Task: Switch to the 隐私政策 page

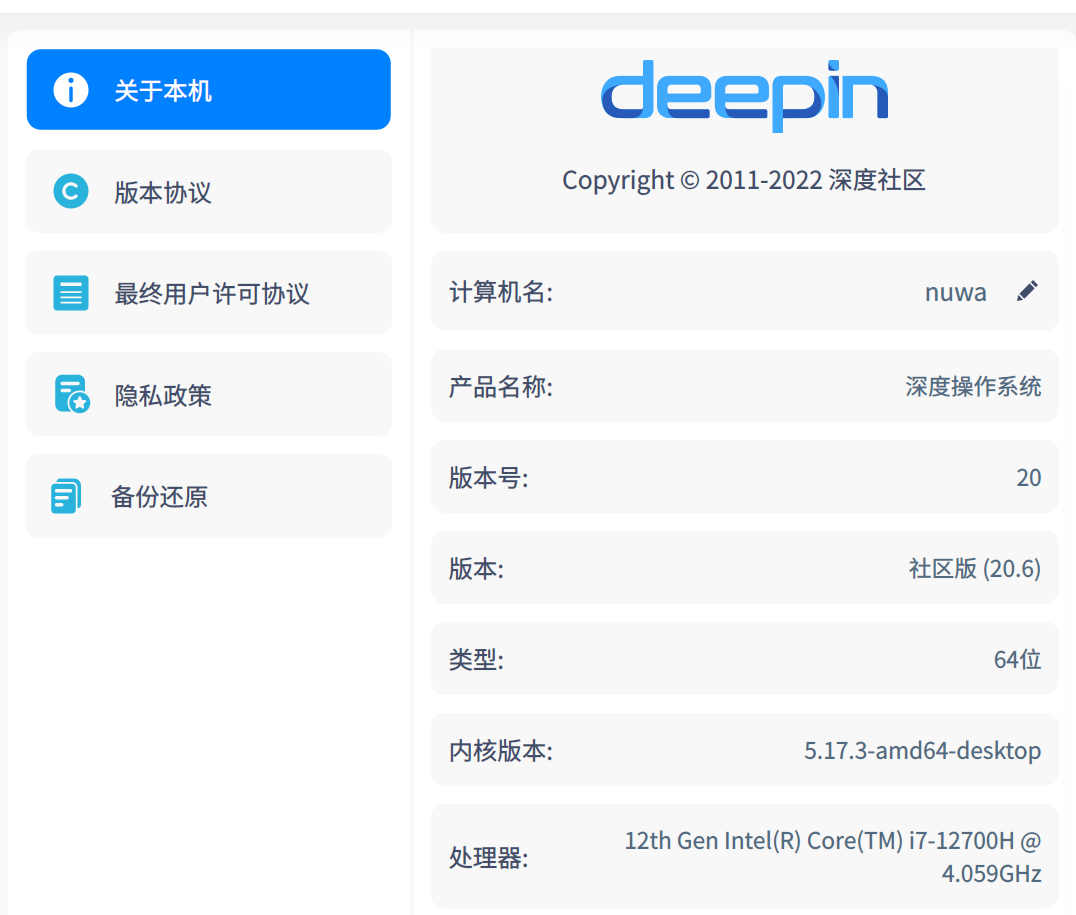Action: pyautogui.click(x=208, y=394)
